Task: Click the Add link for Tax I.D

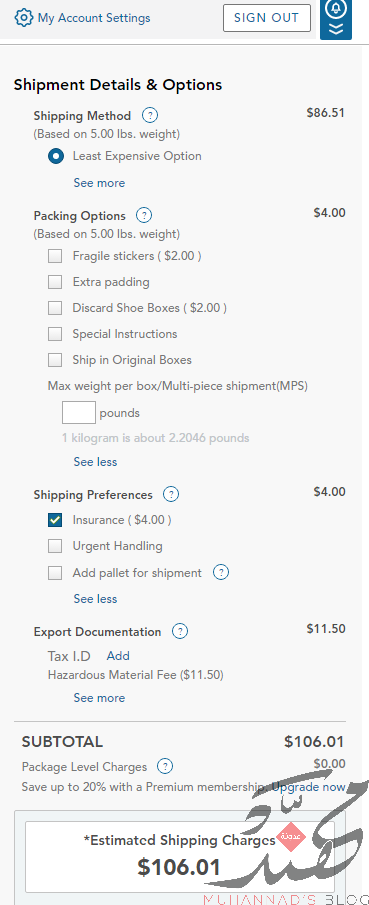Action: click(x=118, y=656)
